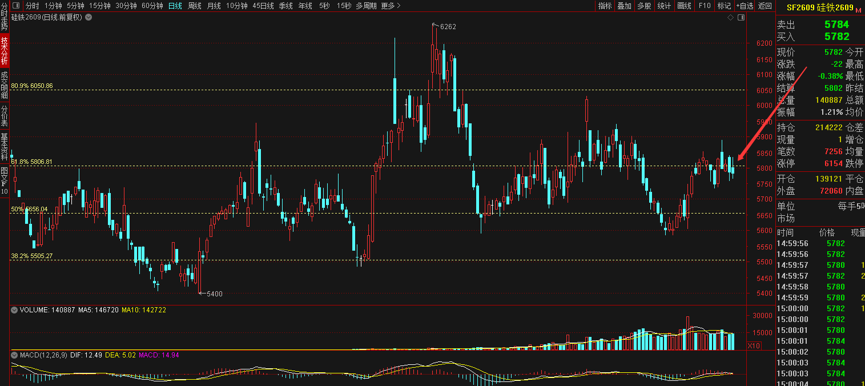
Task: Select the 38.2% 5505.27 Fibonacci line label
Action: [x=32, y=256]
